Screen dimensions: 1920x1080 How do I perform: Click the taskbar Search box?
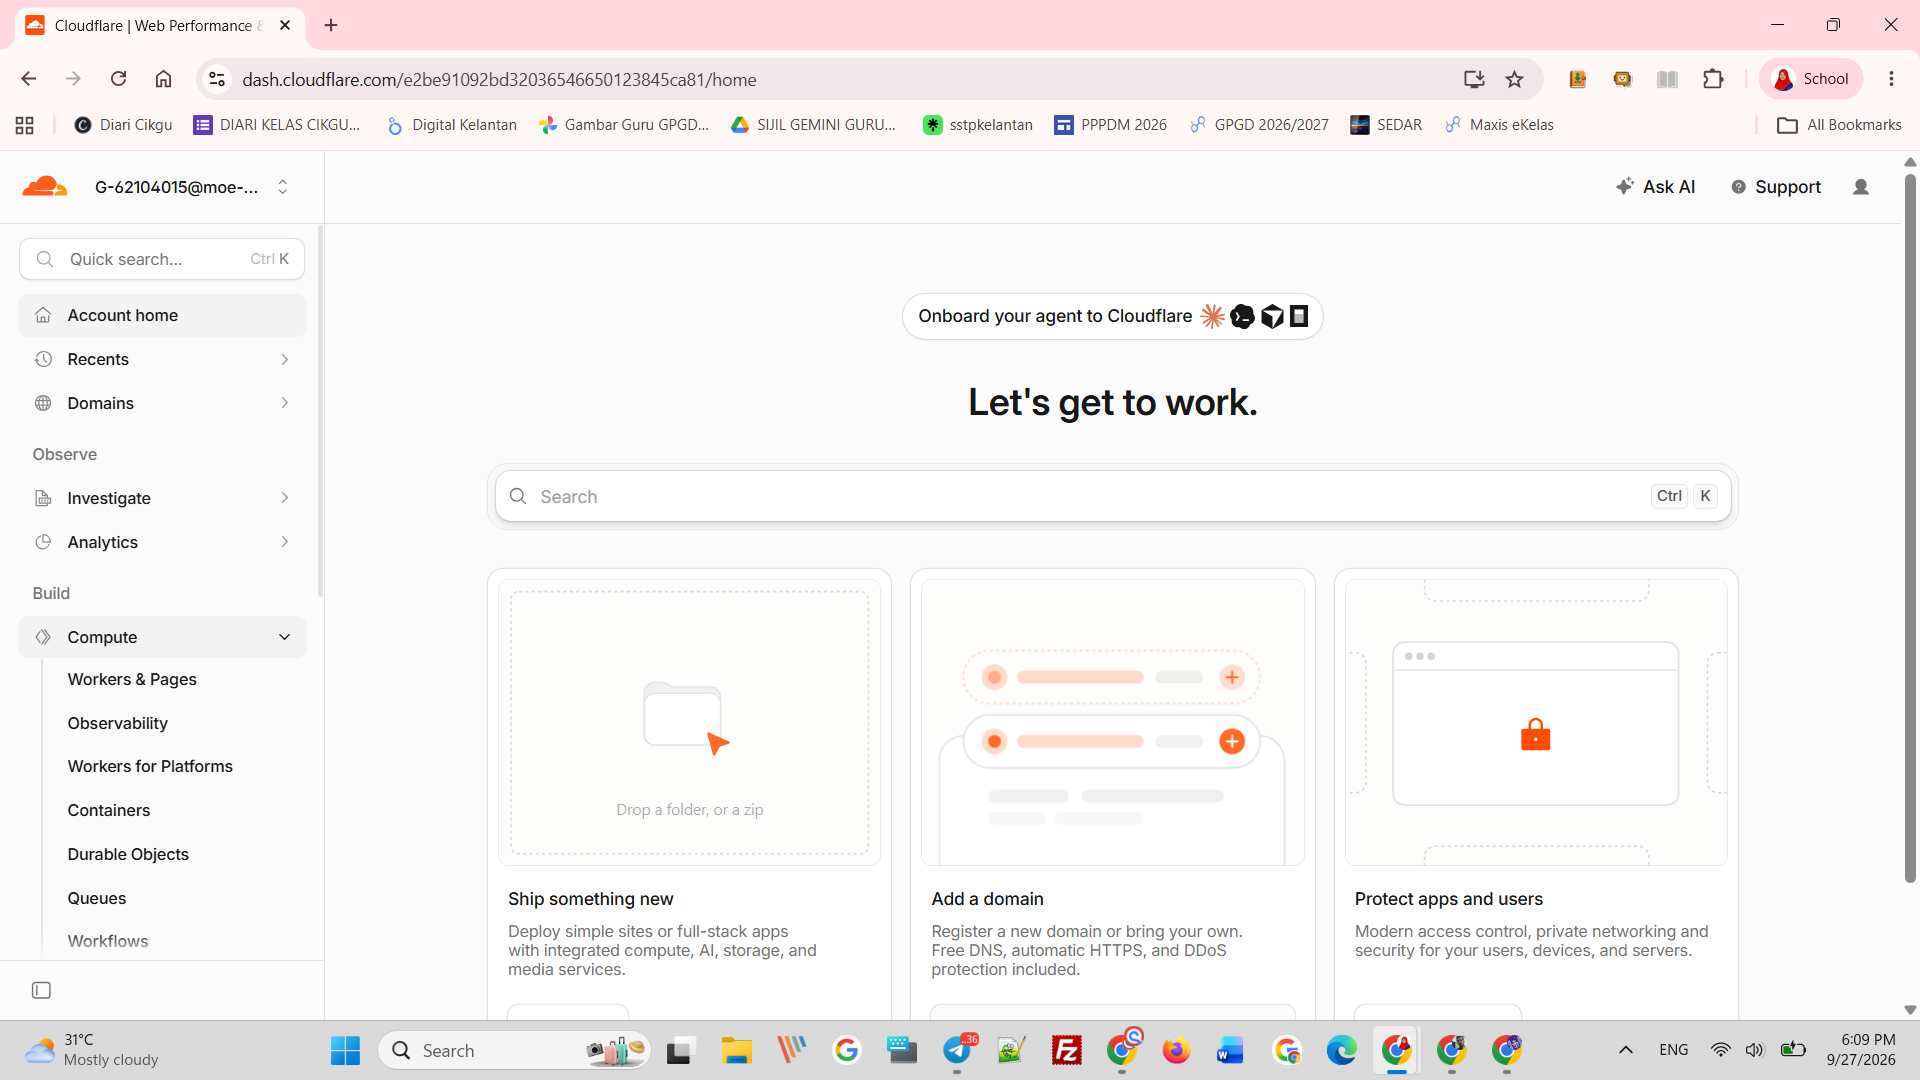tap(515, 1050)
